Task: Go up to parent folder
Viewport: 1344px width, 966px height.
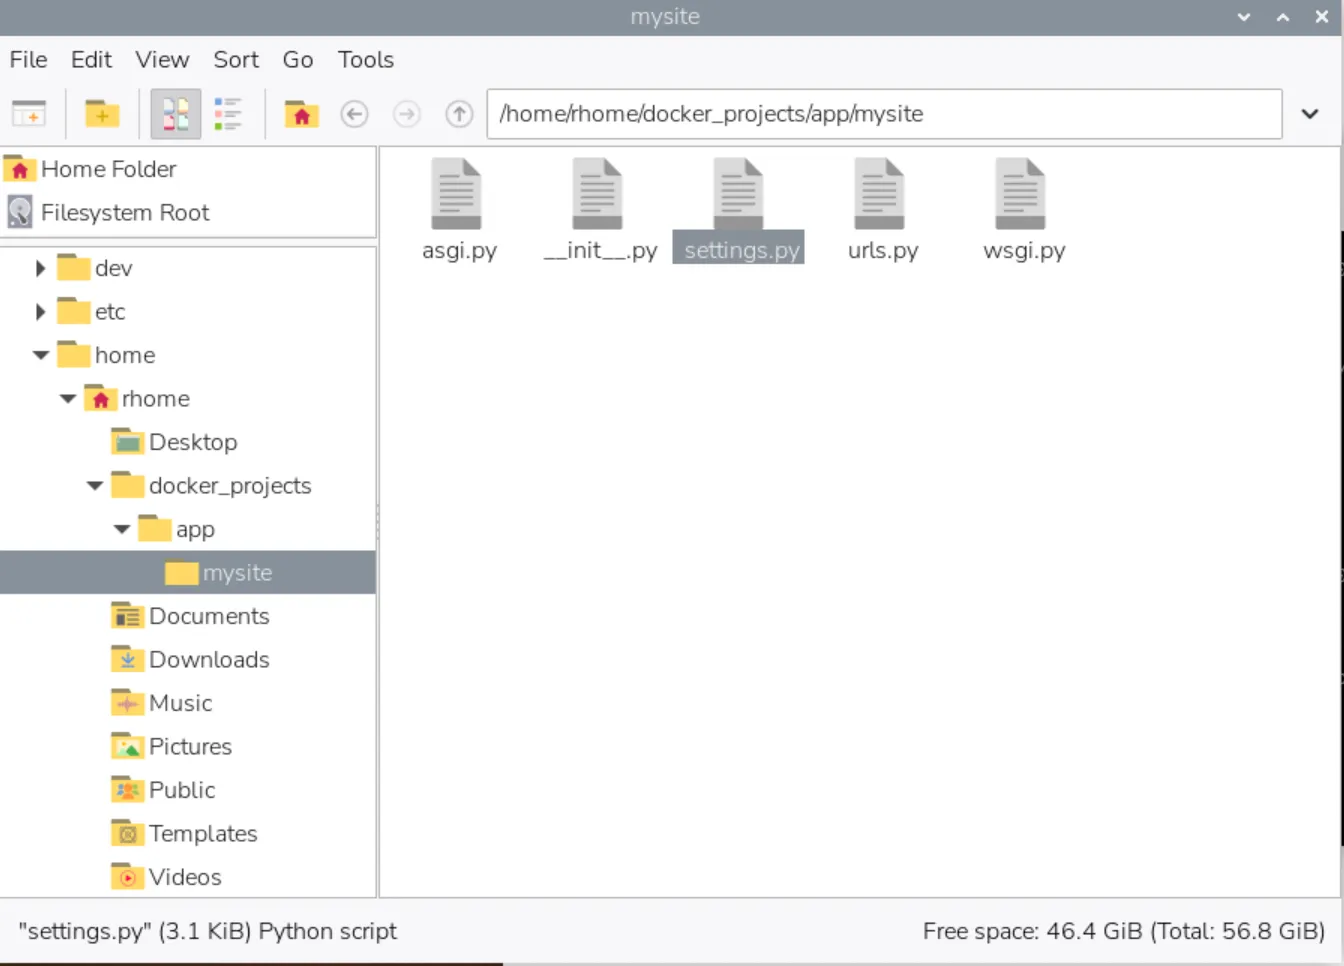Action: pyautogui.click(x=459, y=114)
